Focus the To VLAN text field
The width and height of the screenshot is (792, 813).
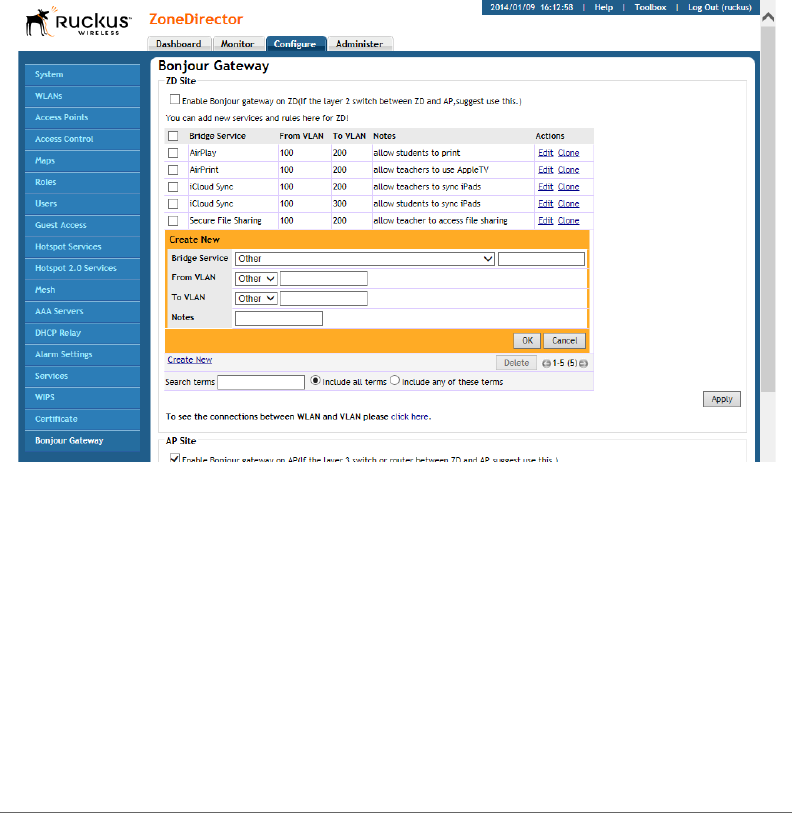tap(324, 299)
